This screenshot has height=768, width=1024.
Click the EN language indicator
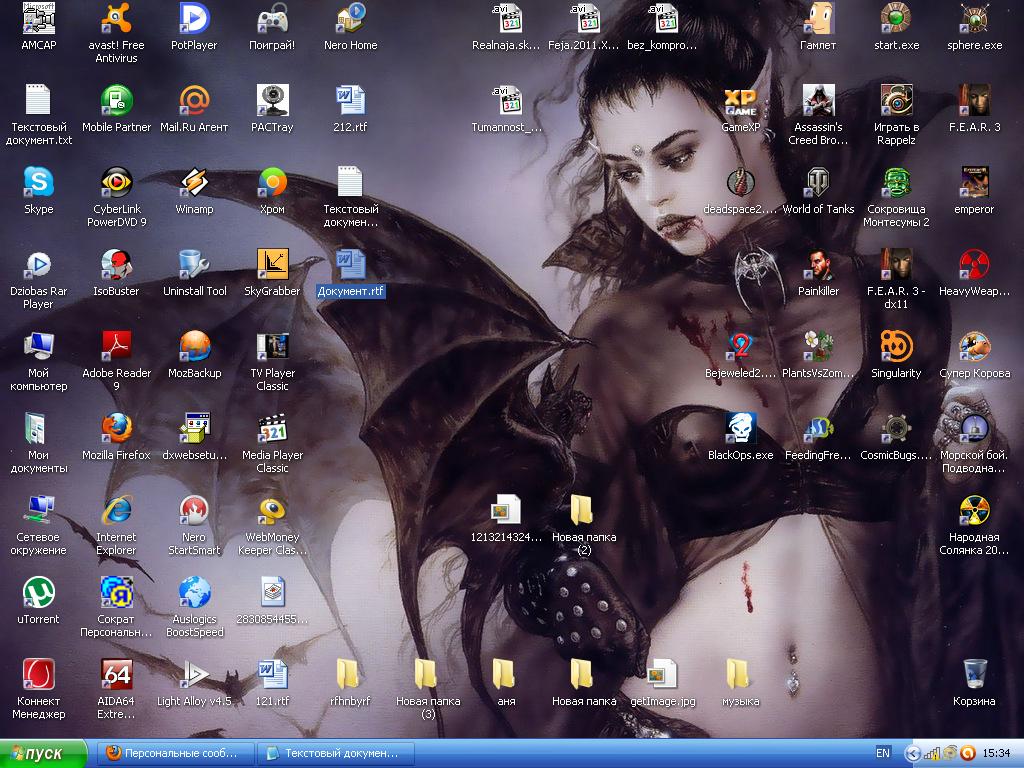[882, 753]
